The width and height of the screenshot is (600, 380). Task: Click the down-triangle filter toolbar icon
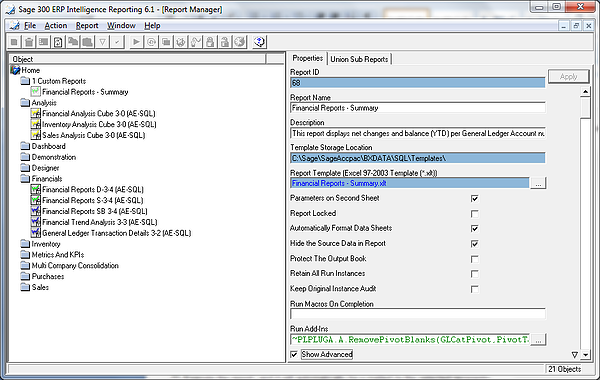click(x=102, y=42)
